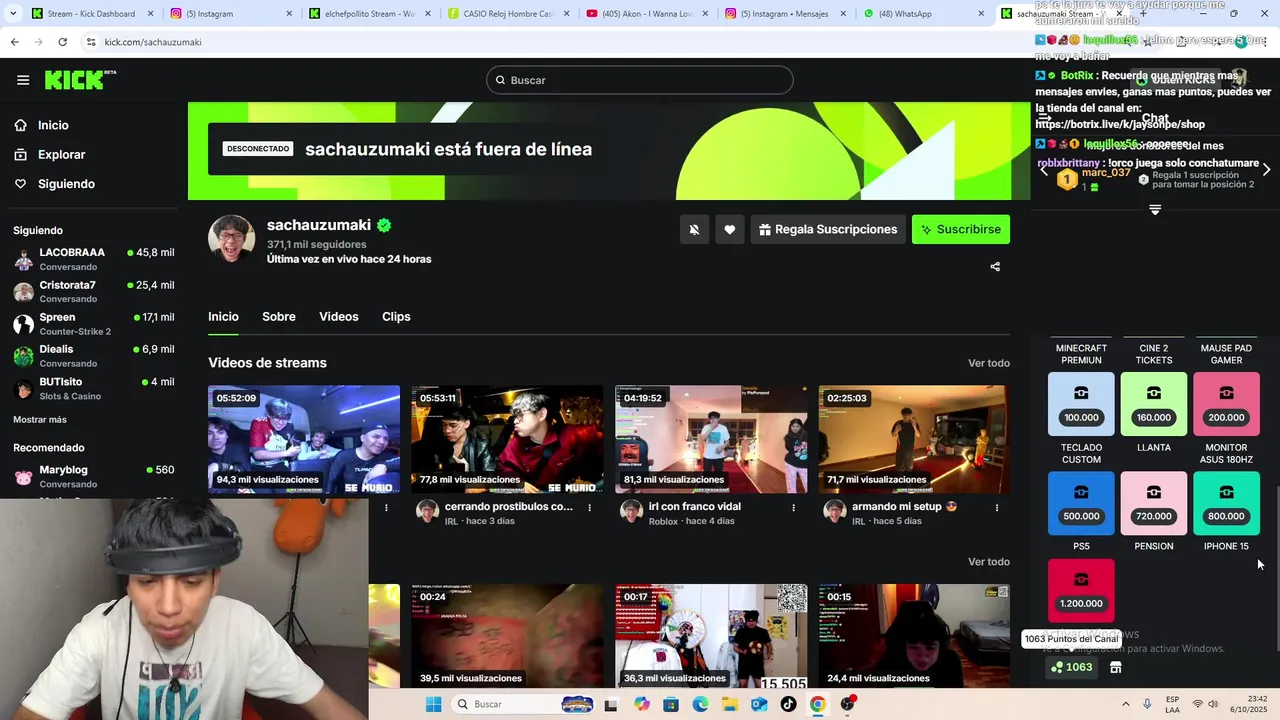Click the green Suscribirse button
1280x720 pixels.
coord(961,229)
